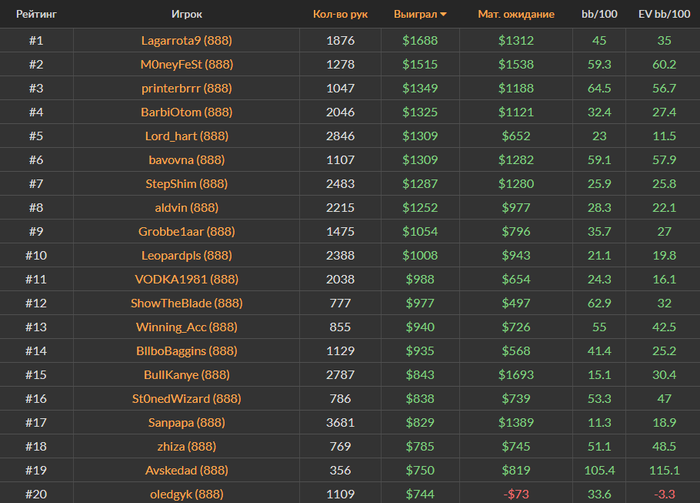Click BullKanye (888) player name
Viewport: 700px width, 503px height.
187,375
